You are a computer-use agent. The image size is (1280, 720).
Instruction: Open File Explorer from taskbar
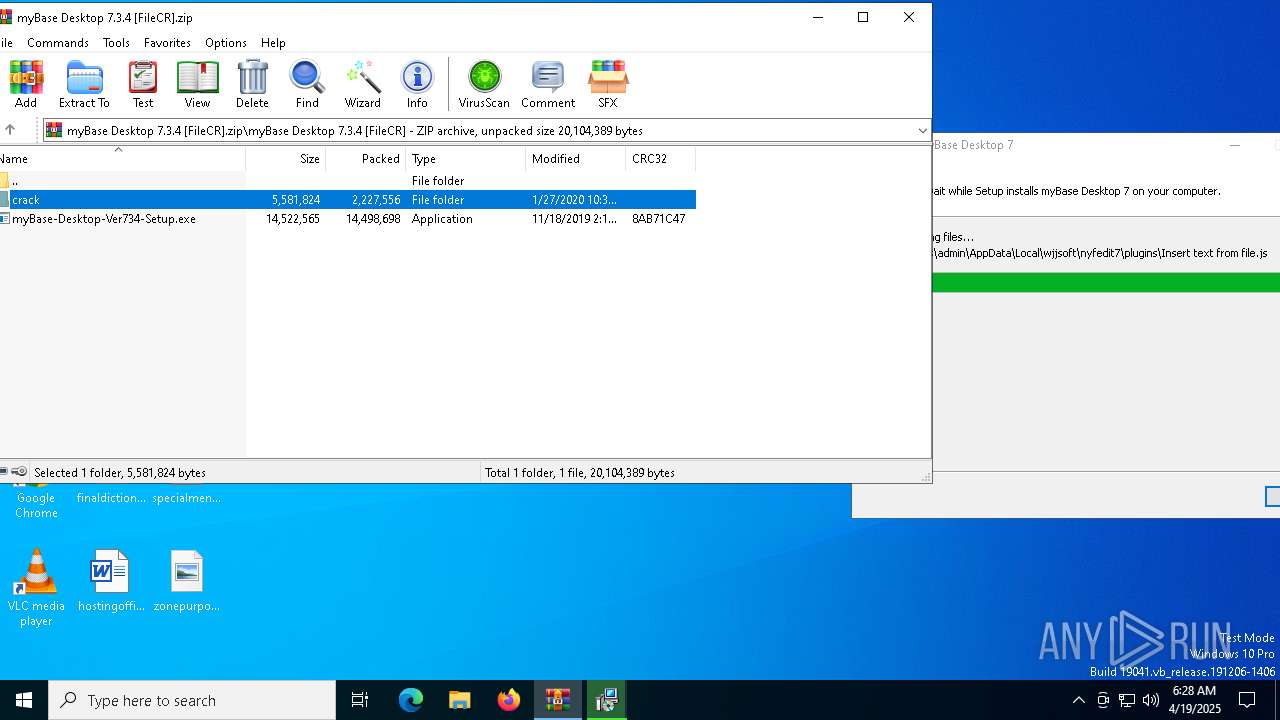pos(460,700)
